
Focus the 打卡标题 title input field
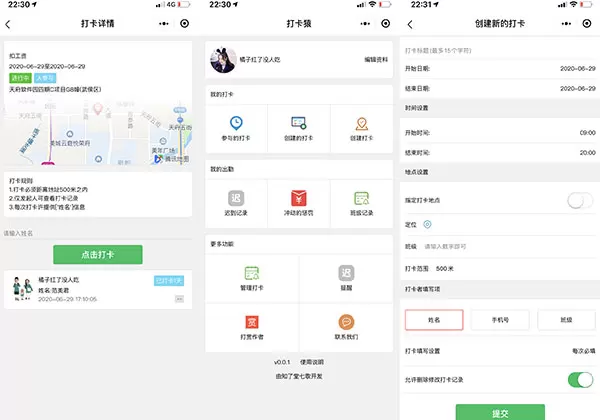click(x=500, y=50)
